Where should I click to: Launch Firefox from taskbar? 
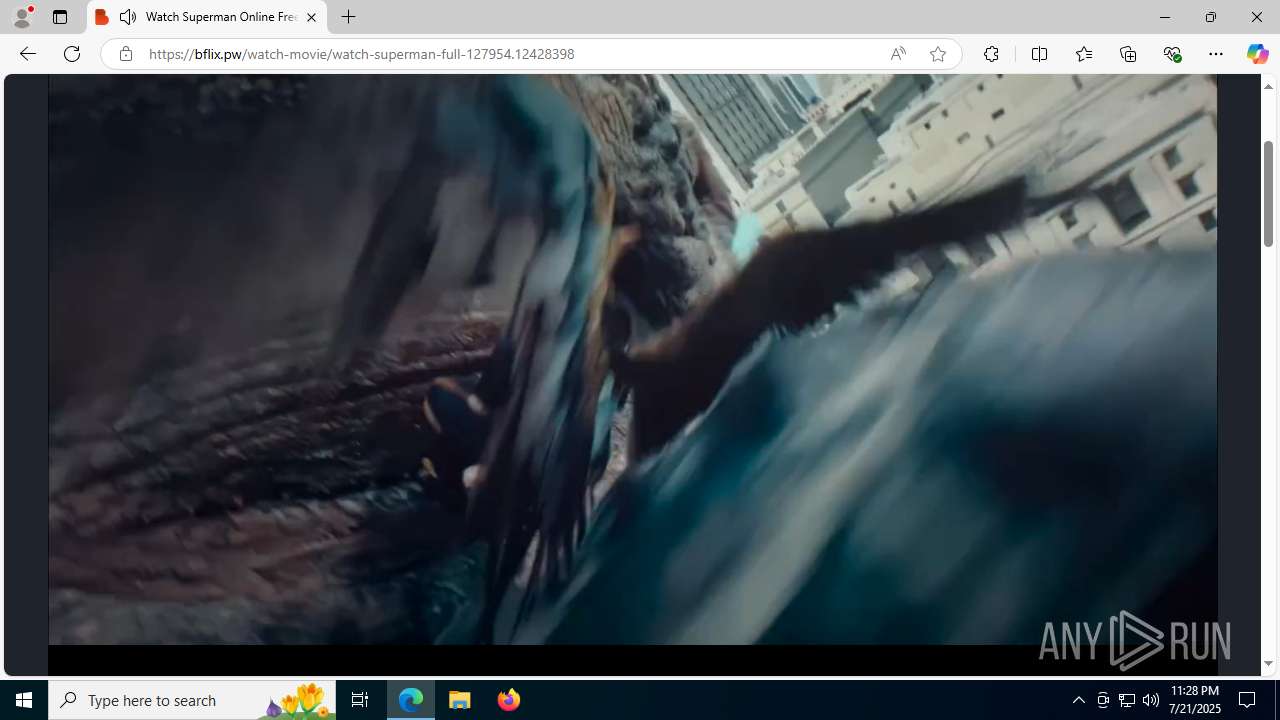[508, 700]
